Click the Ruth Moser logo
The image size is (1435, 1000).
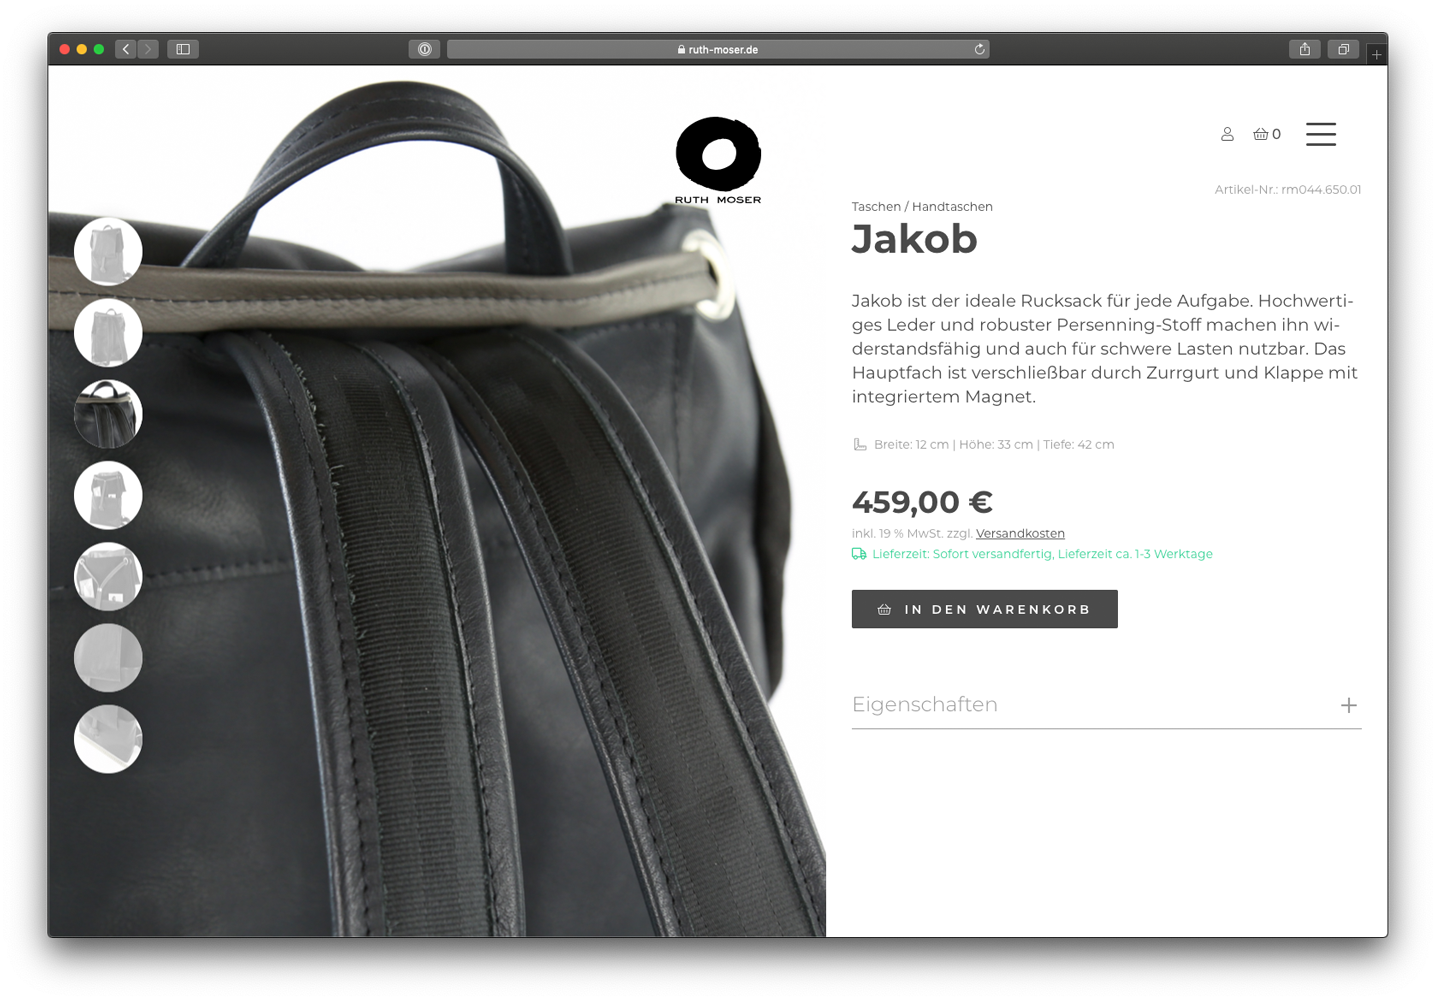pos(718,161)
